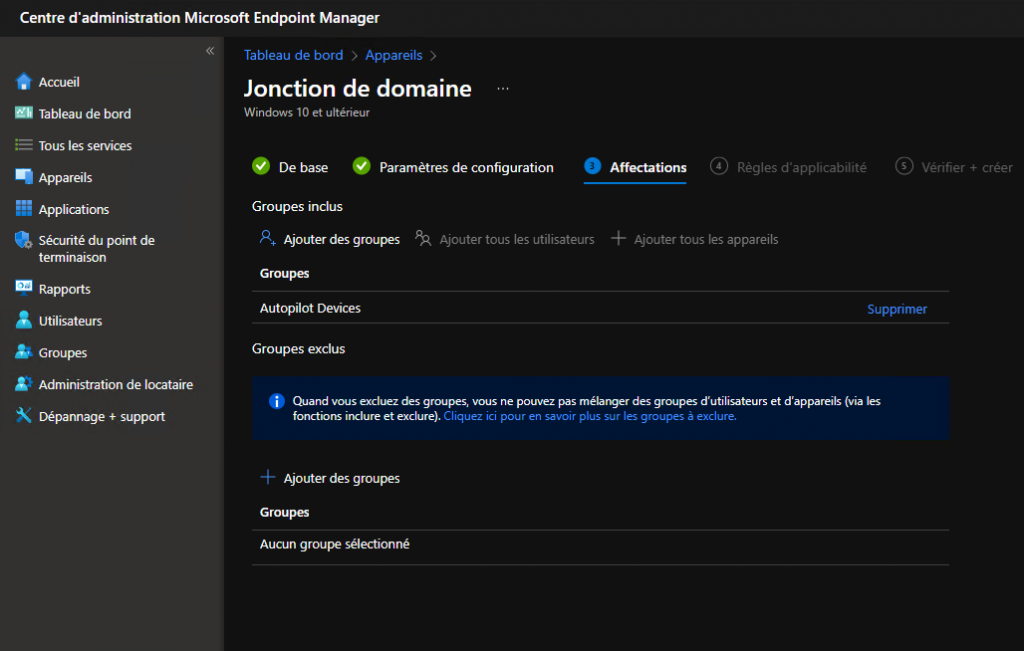
Task: Open Accueil in the sidebar
Action: coord(59,82)
